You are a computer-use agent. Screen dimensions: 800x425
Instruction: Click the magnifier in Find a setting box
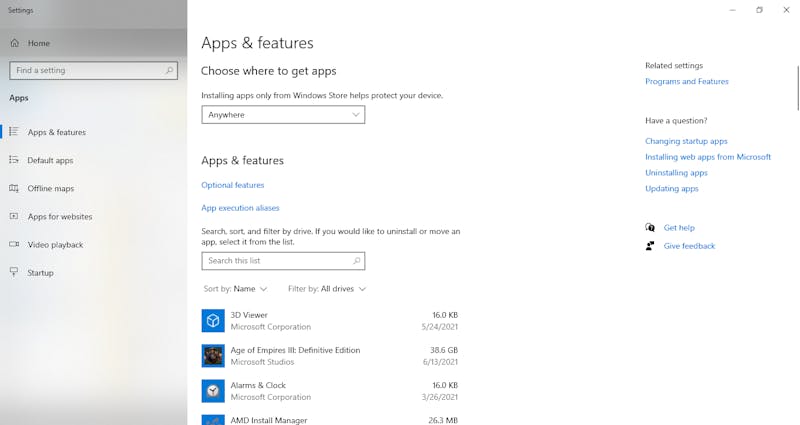pos(169,70)
